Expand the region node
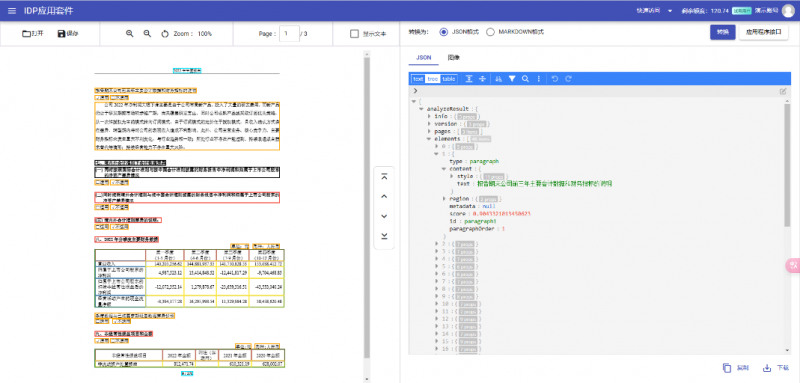Image resolution: width=800 pixels, height=383 pixels. [x=444, y=199]
